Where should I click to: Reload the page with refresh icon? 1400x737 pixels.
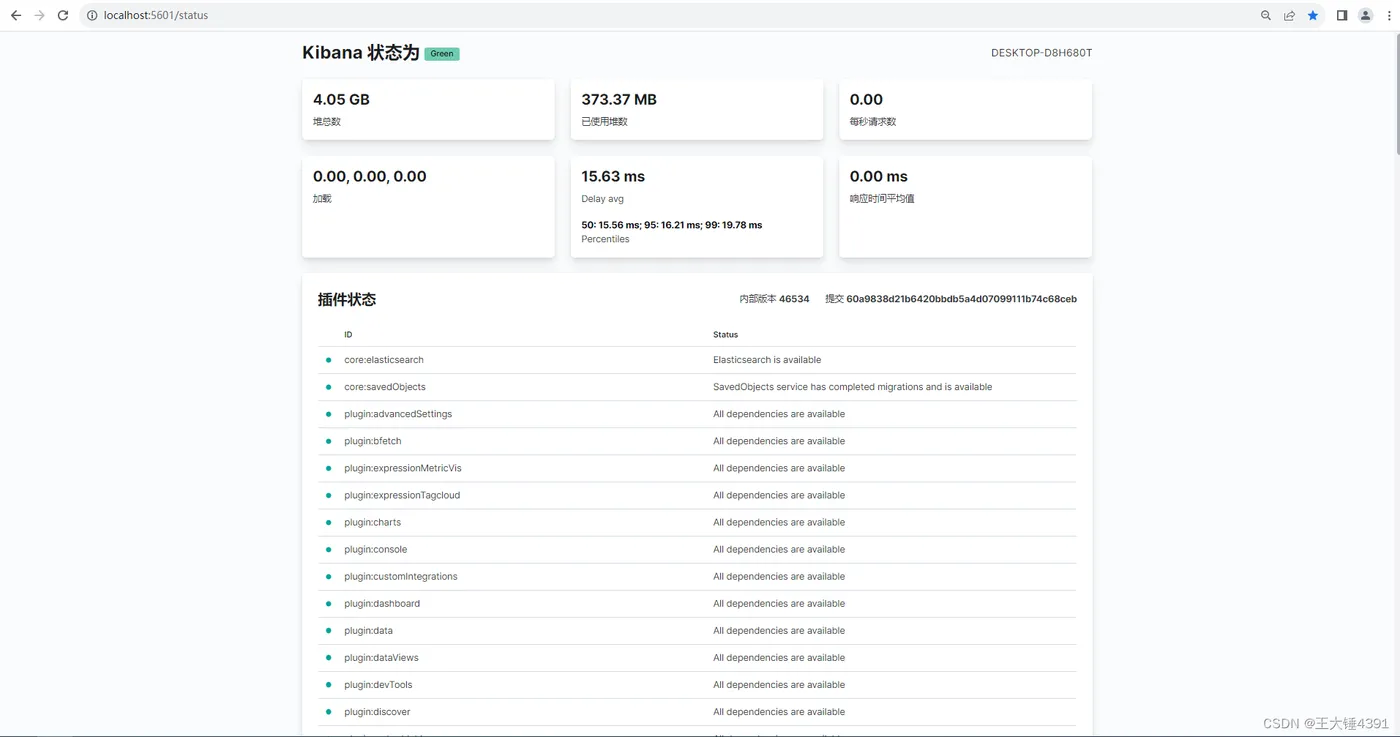pos(63,15)
